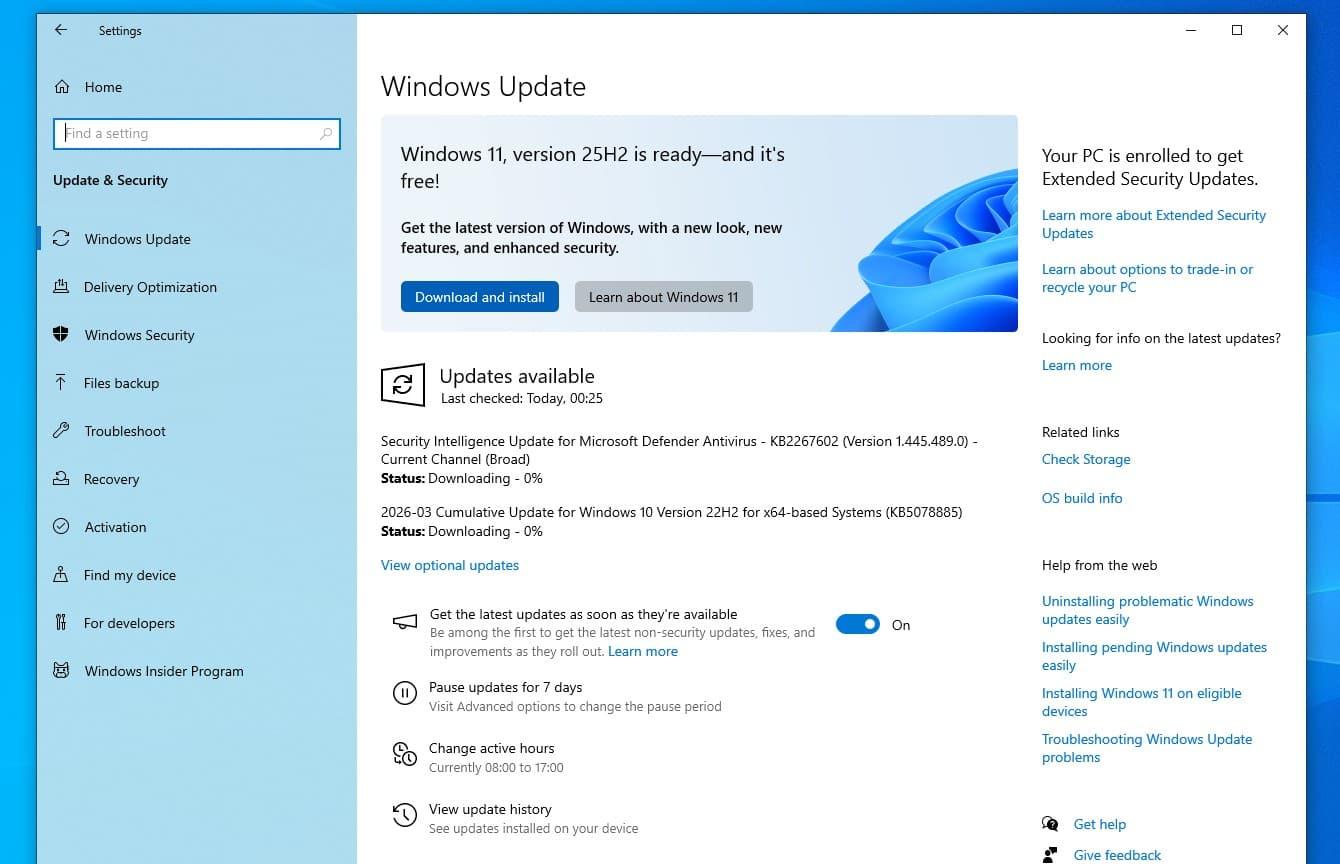Click the back arrow in Settings

click(x=61, y=30)
